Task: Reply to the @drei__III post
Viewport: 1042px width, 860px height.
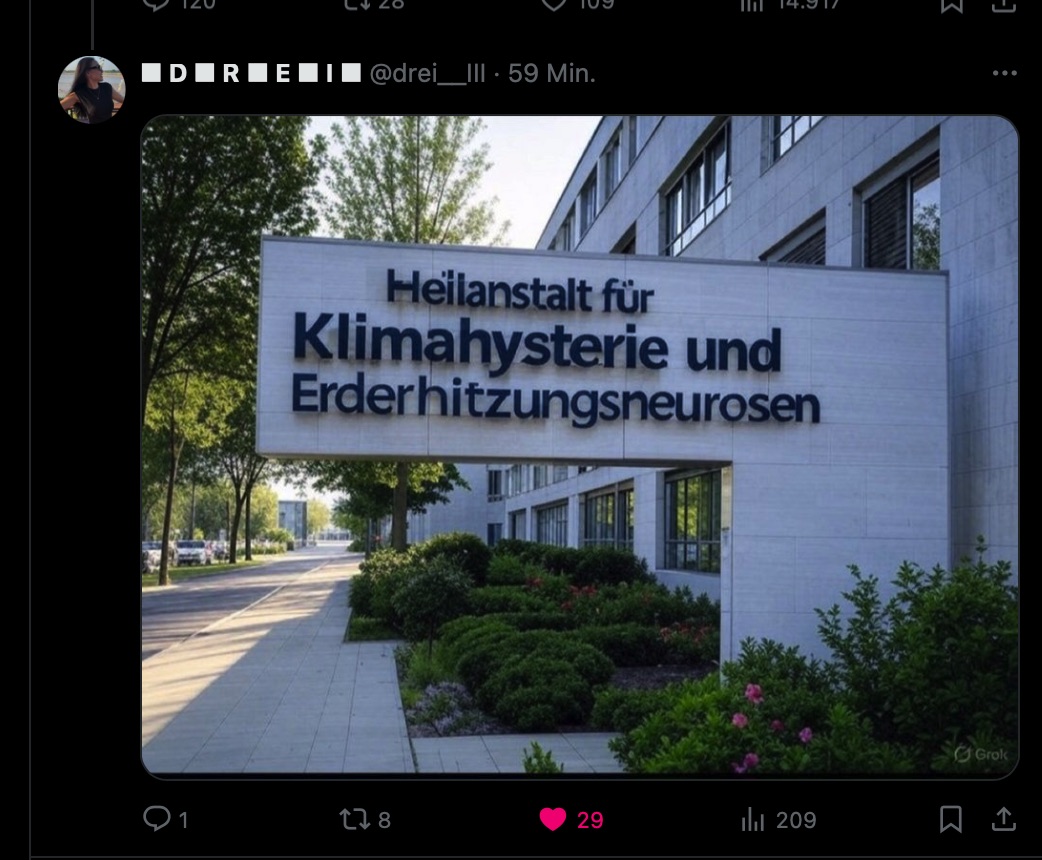Action: [165, 819]
